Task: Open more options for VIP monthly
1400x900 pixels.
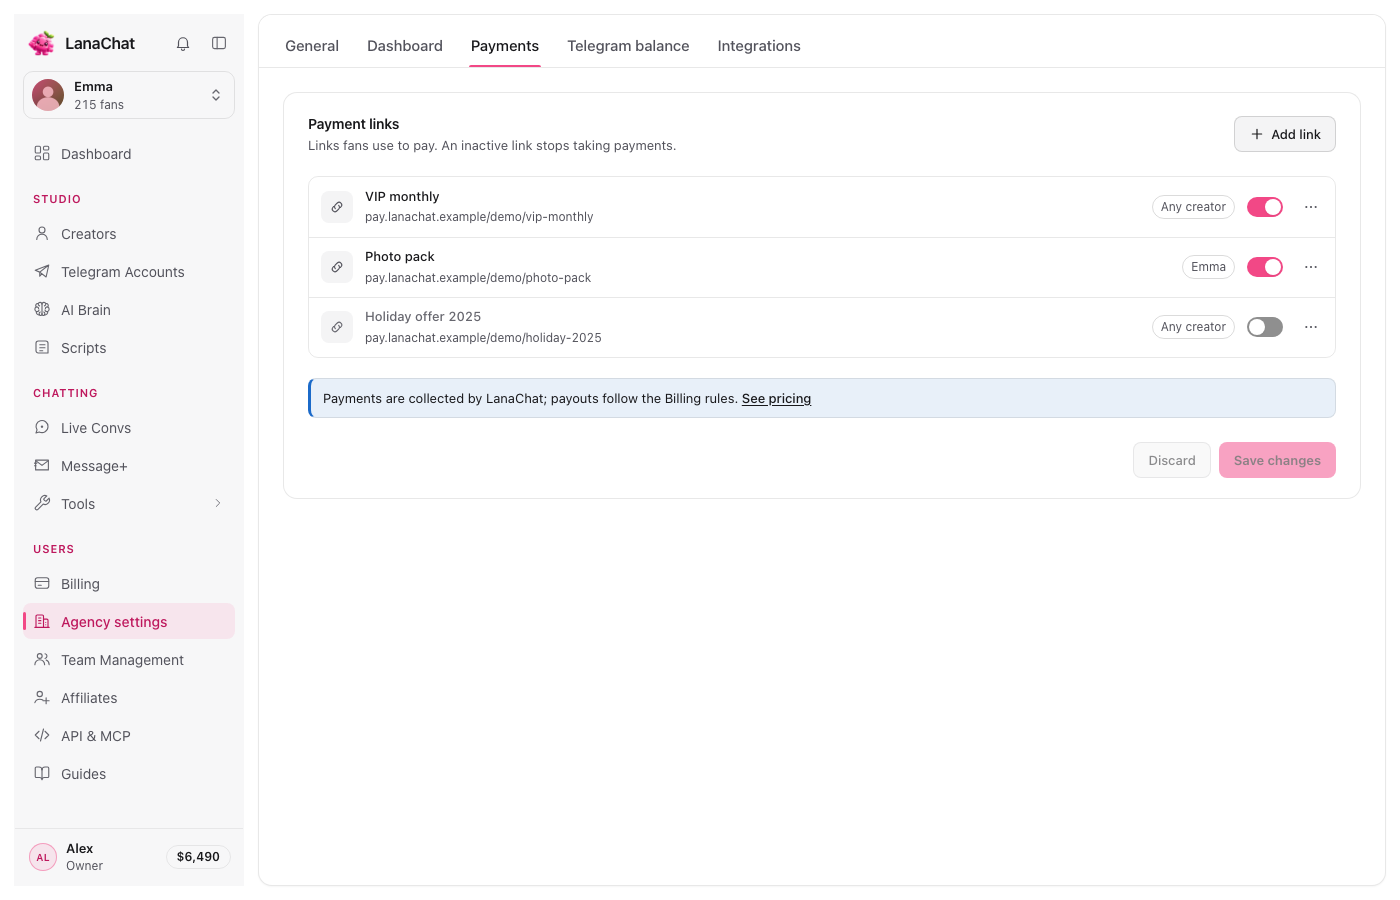Action: (1311, 207)
